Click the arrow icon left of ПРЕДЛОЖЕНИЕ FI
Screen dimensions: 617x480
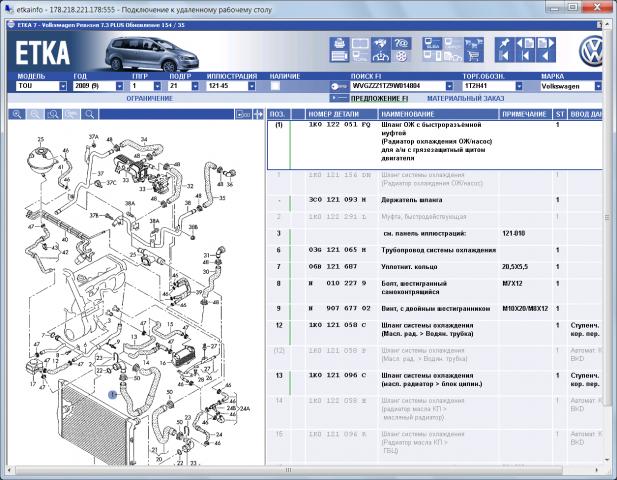click(x=339, y=98)
